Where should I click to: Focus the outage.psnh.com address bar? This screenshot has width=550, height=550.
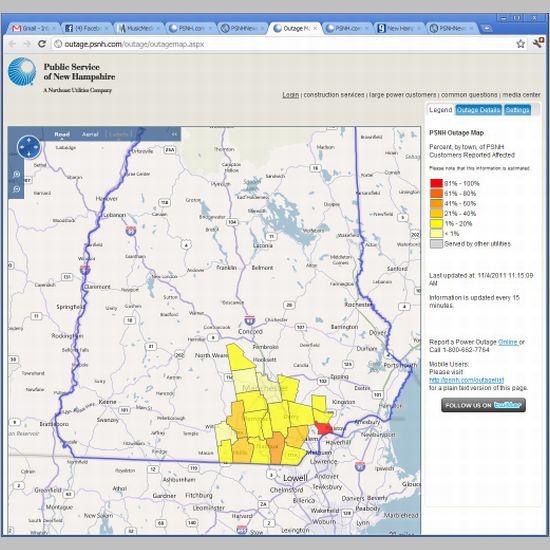289,44
